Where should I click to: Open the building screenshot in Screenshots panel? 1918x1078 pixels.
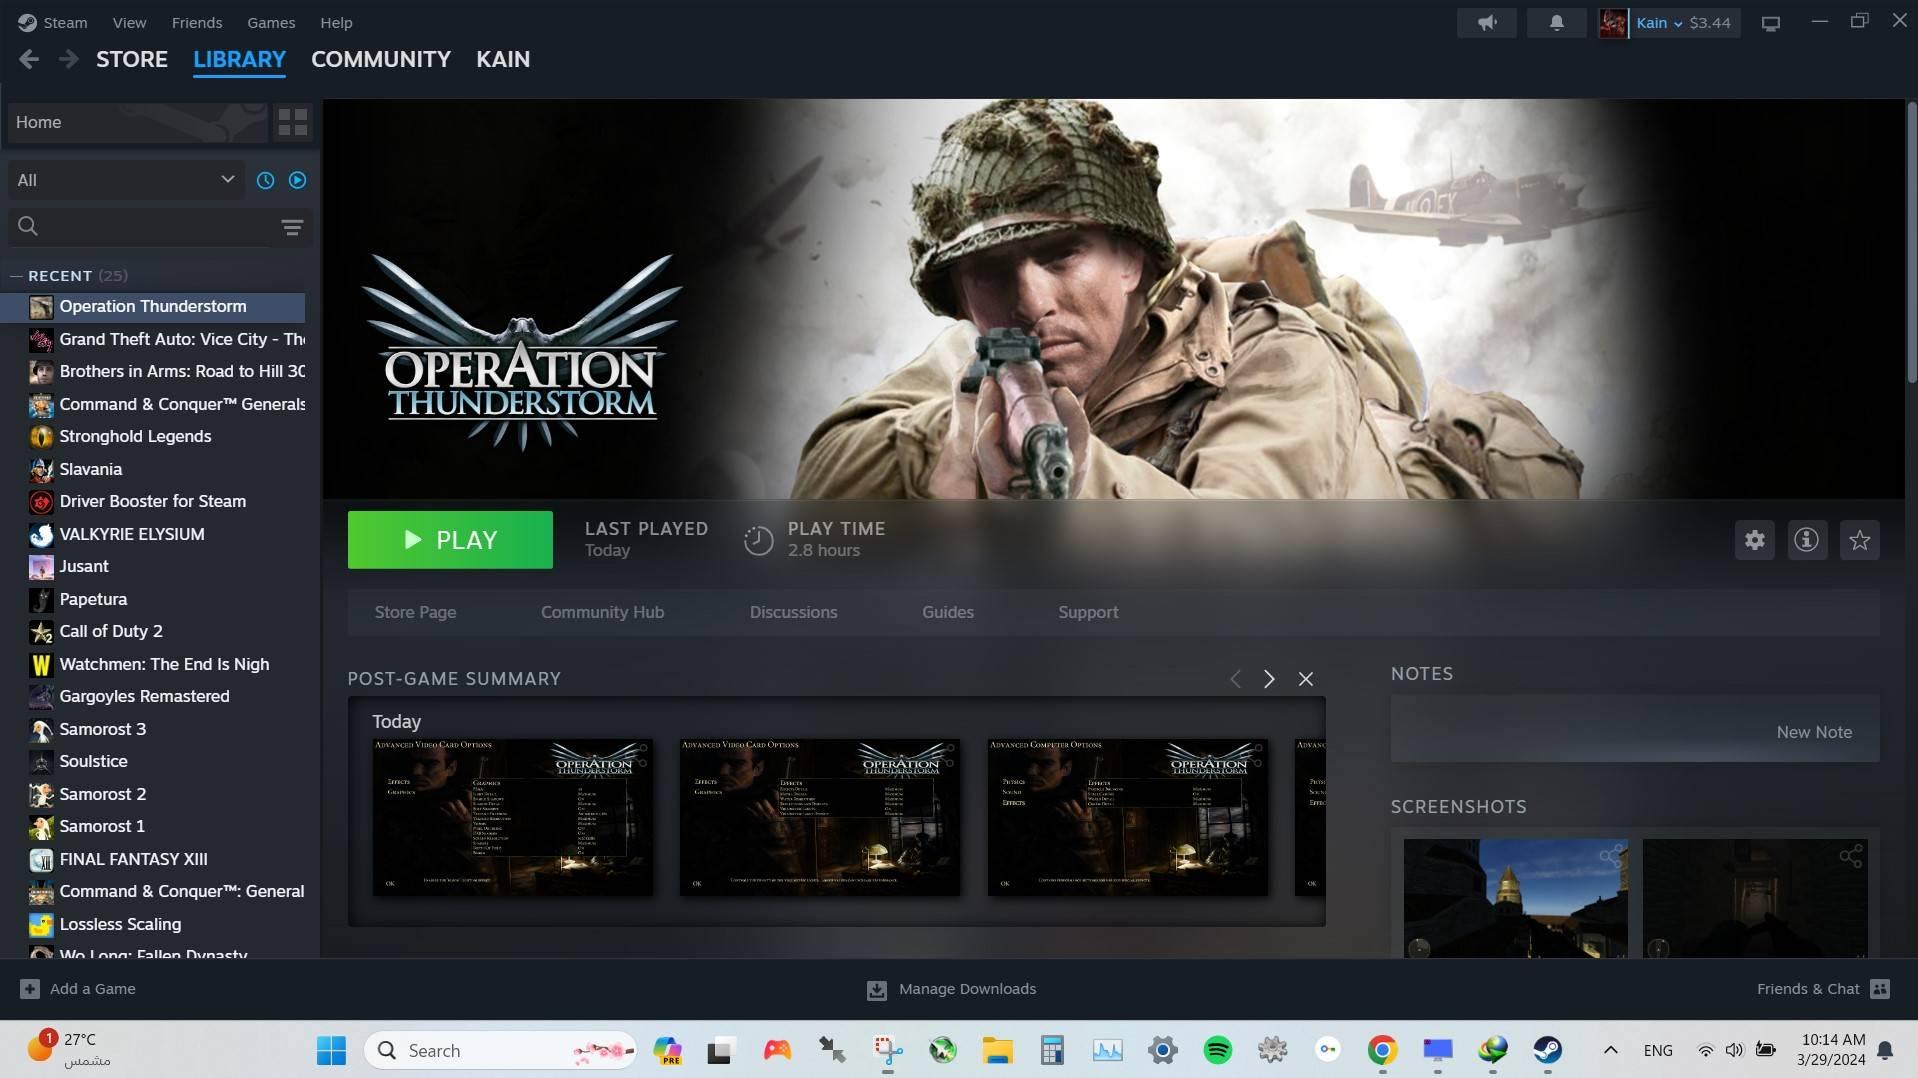point(1515,898)
